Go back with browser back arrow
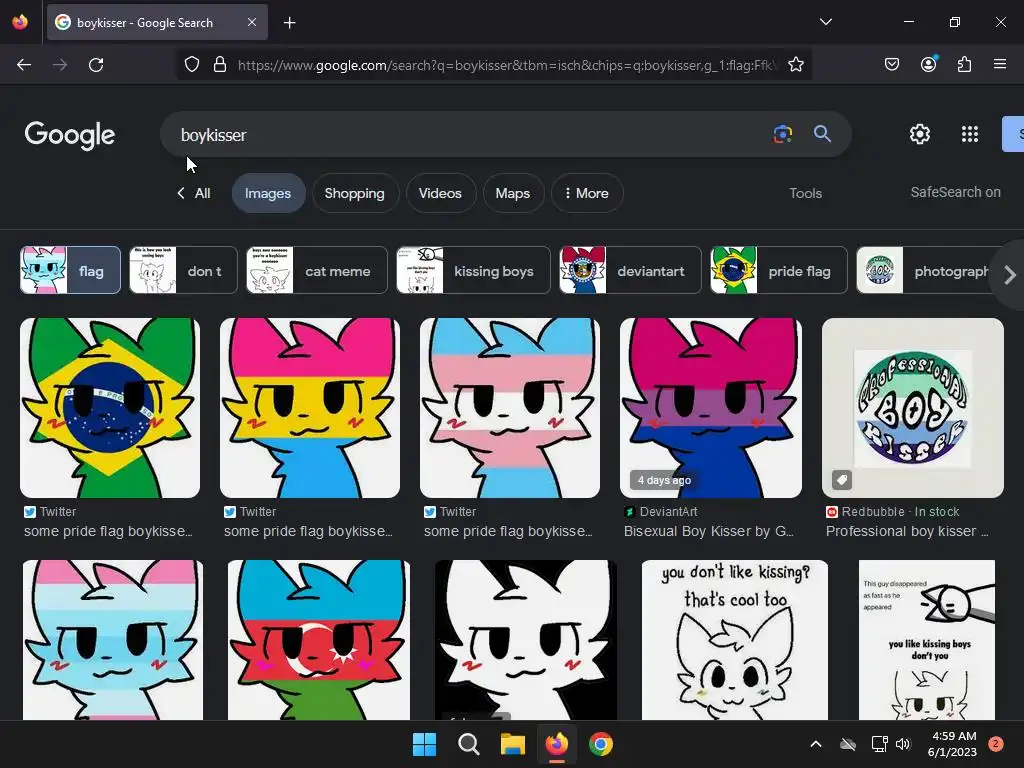 24,65
